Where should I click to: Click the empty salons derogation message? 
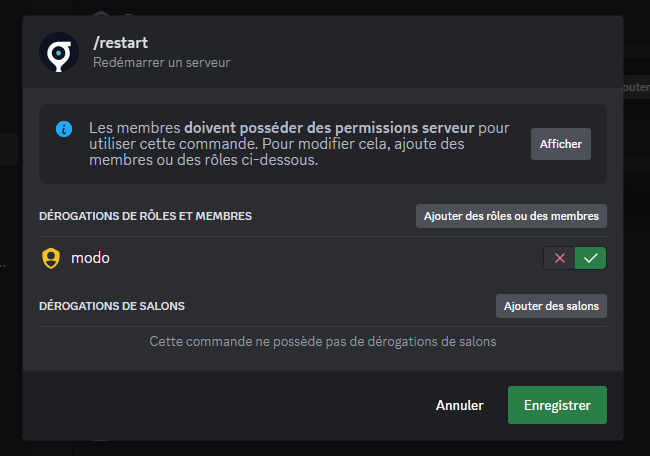tap(322, 341)
